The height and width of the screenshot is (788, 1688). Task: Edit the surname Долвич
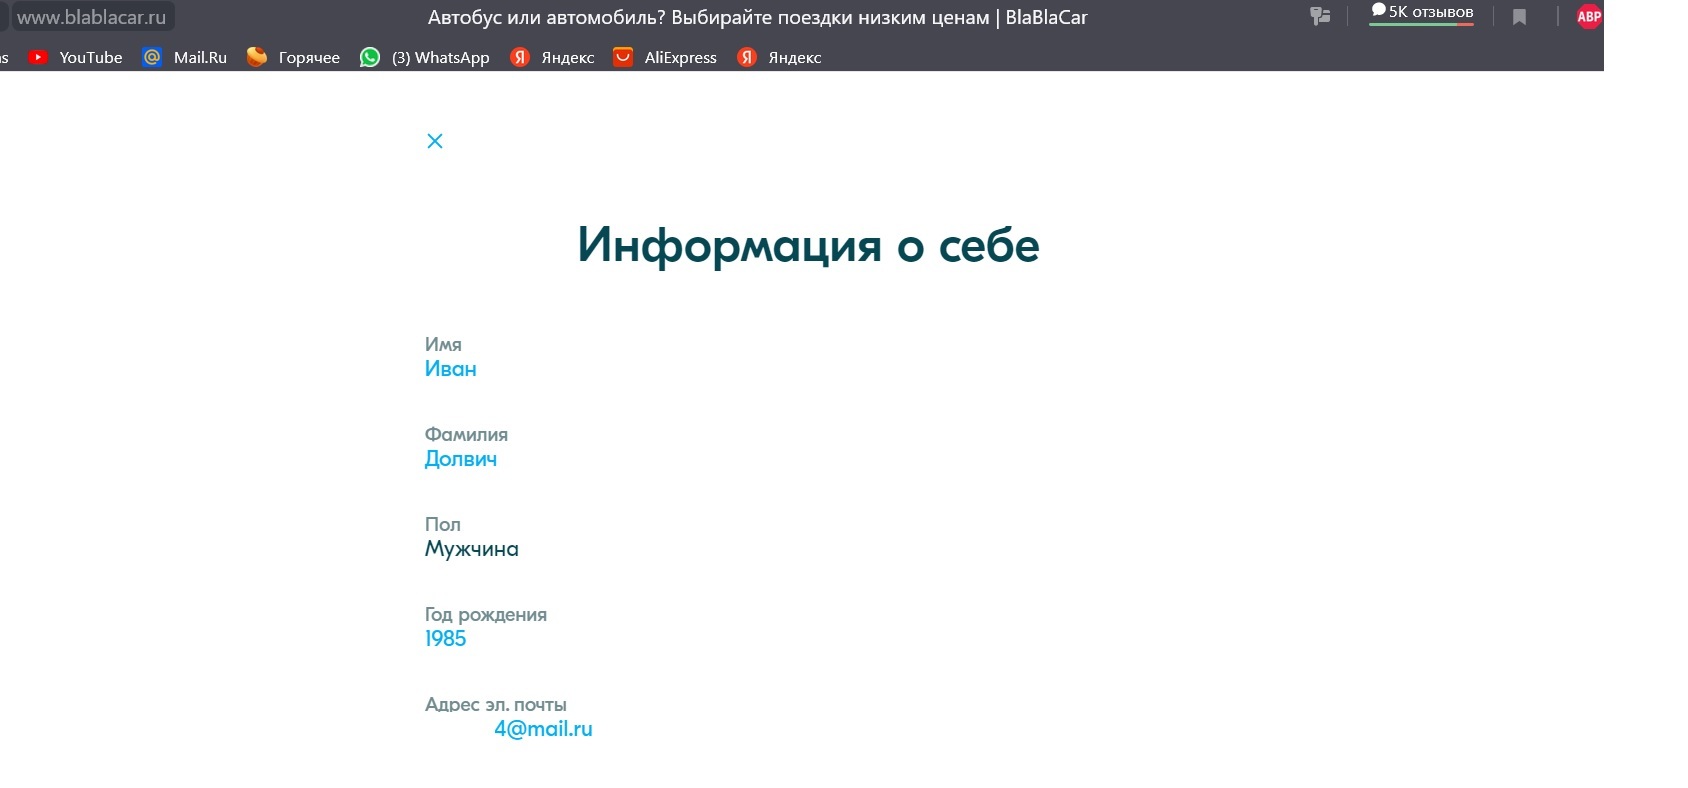coord(461,459)
